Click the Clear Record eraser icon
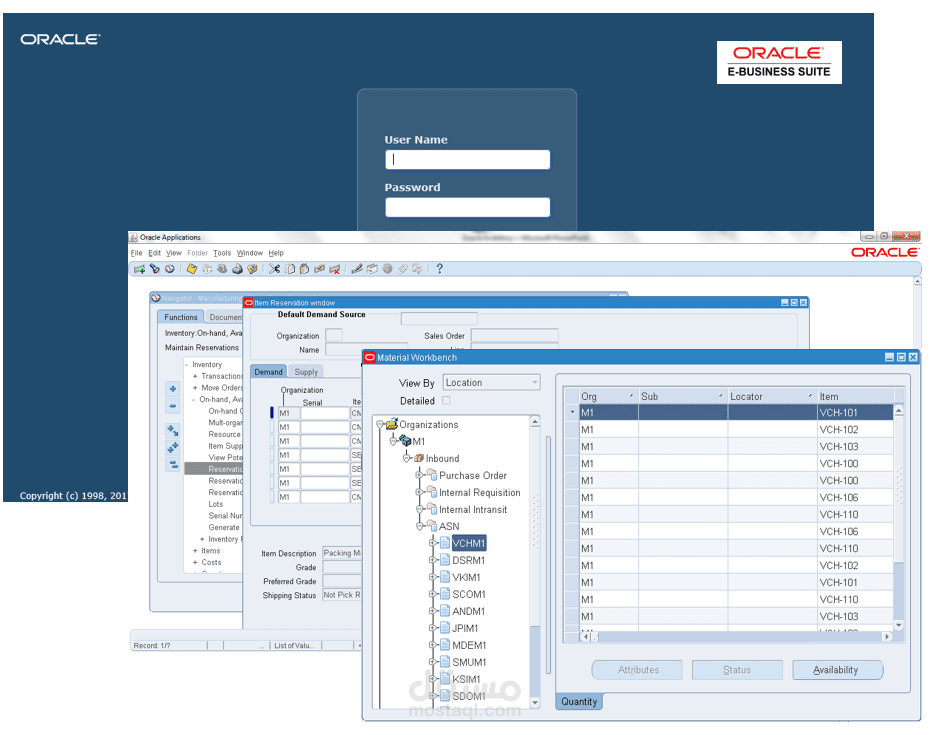This screenshot has width=930, height=735. (x=319, y=269)
